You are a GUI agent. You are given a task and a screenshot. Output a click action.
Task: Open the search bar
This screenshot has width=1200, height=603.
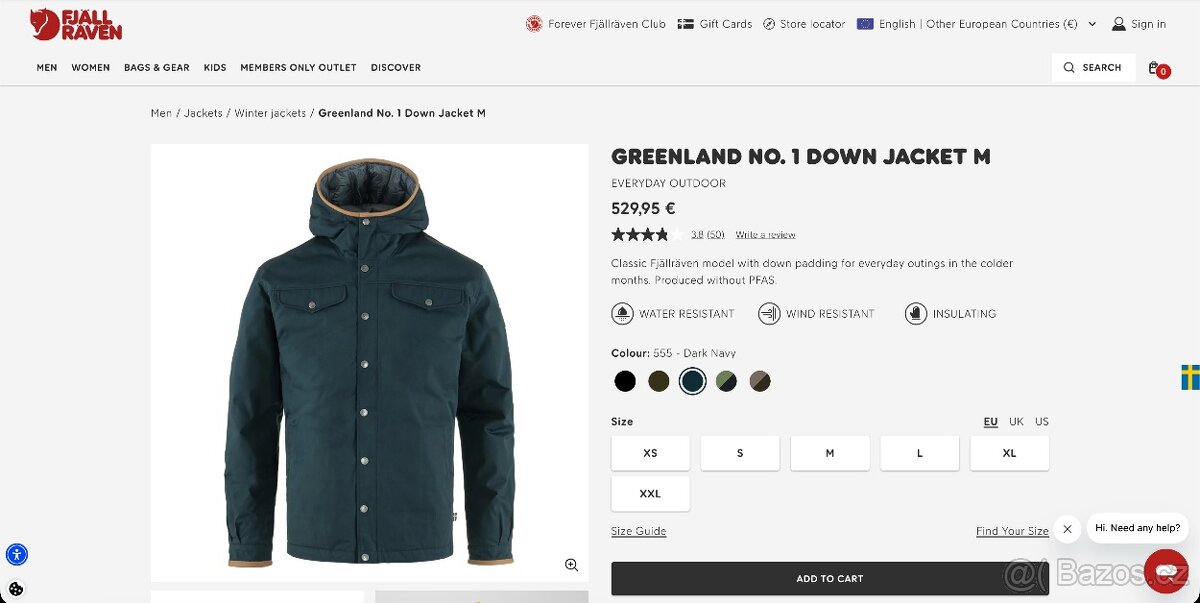tap(1093, 67)
